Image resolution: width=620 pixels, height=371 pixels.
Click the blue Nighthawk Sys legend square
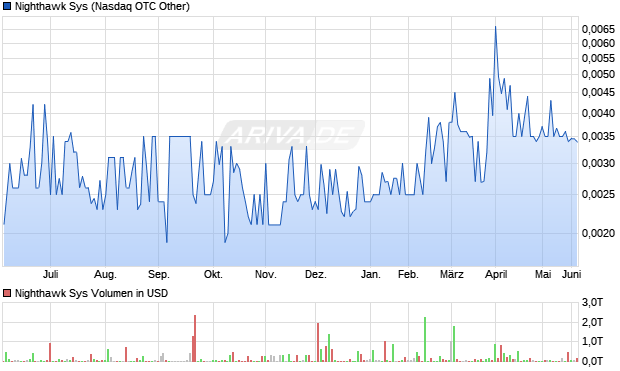[x=7, y=6]
